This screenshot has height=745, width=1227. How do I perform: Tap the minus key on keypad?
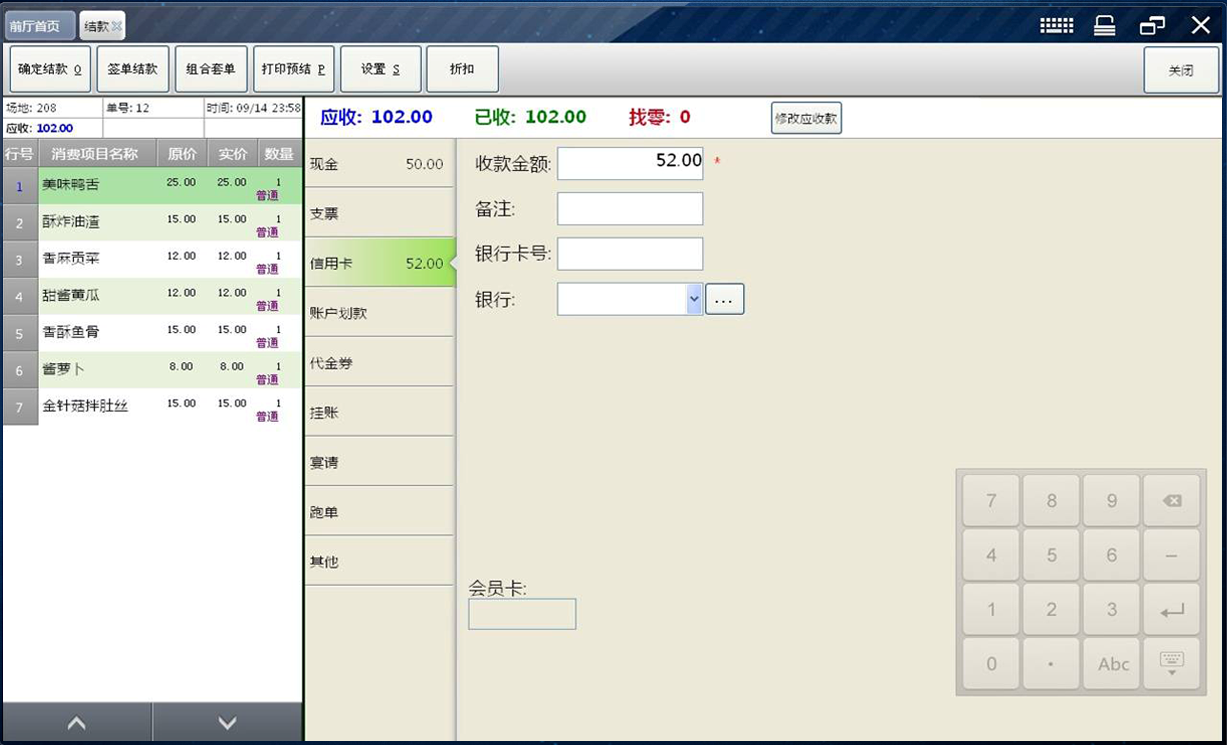pos(1172,555)
